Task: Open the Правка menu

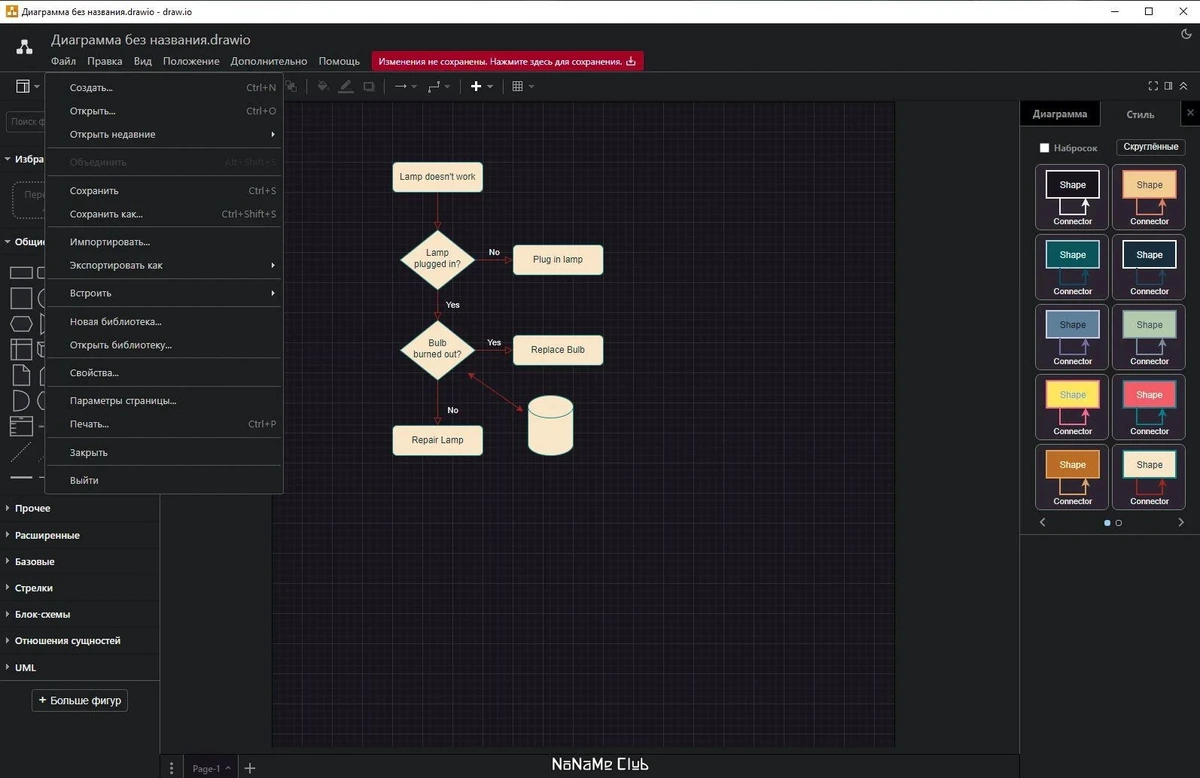Action: [105, 61]
